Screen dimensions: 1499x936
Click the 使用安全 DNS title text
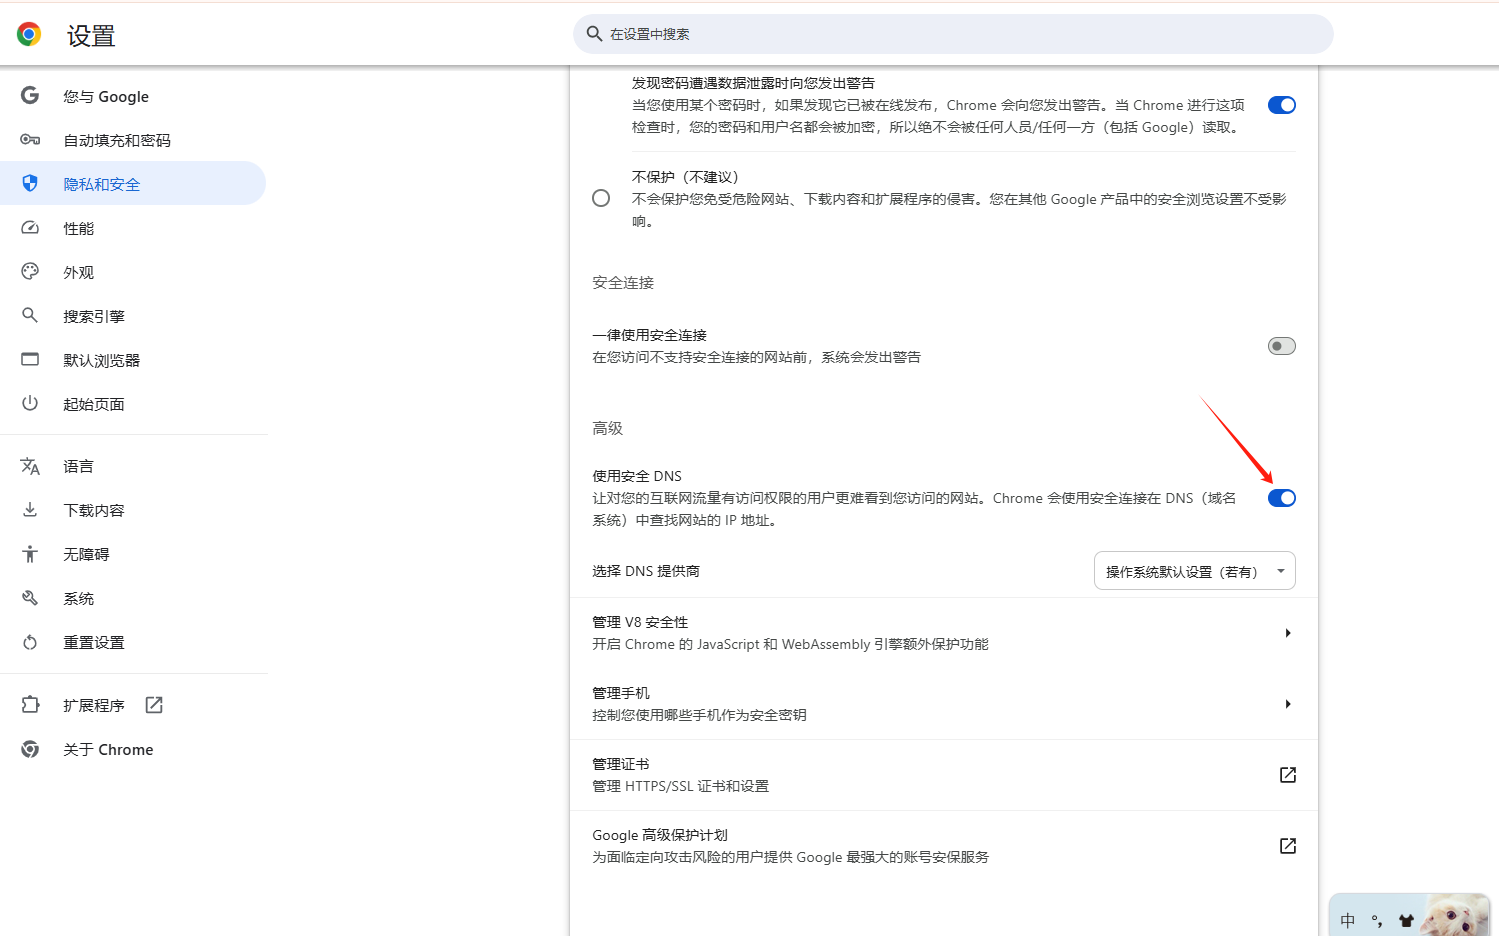(x=637, y=476)
